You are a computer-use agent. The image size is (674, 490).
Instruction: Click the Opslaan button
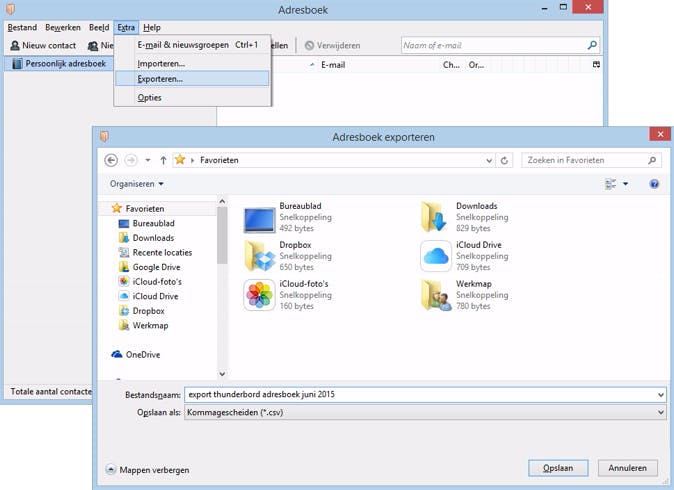[558, 468]
